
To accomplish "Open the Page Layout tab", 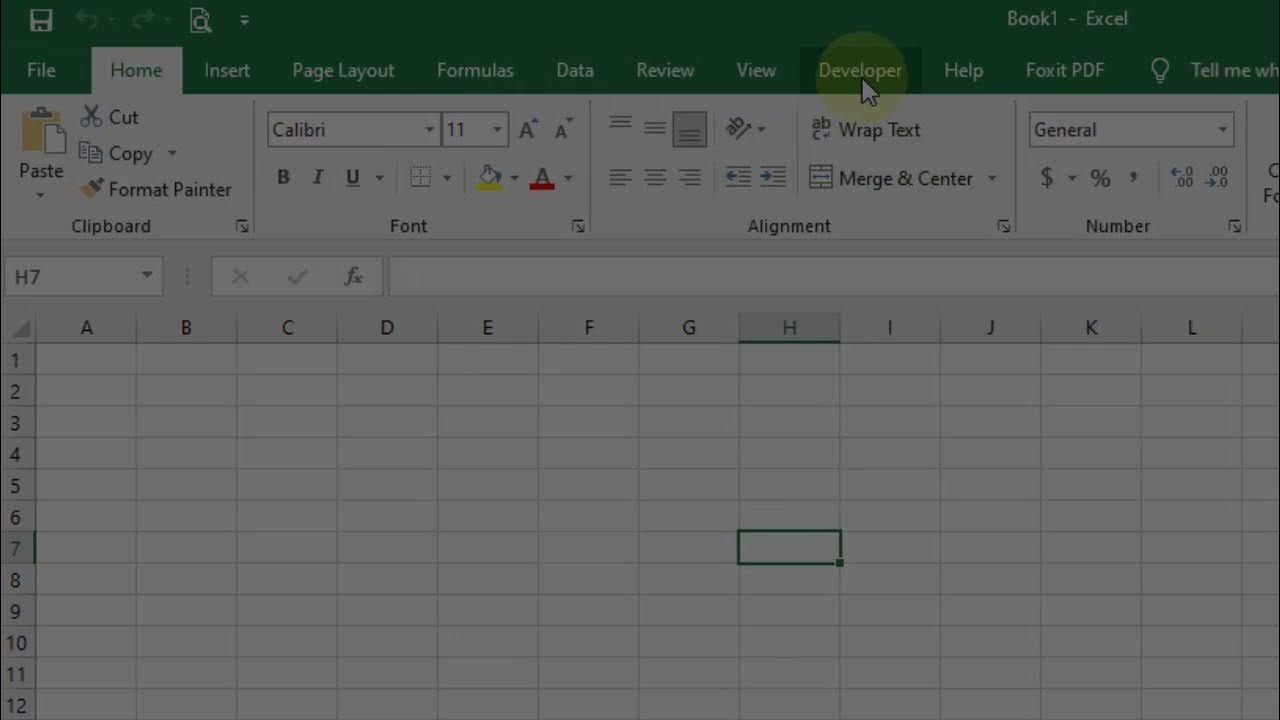I will (343, 70).
